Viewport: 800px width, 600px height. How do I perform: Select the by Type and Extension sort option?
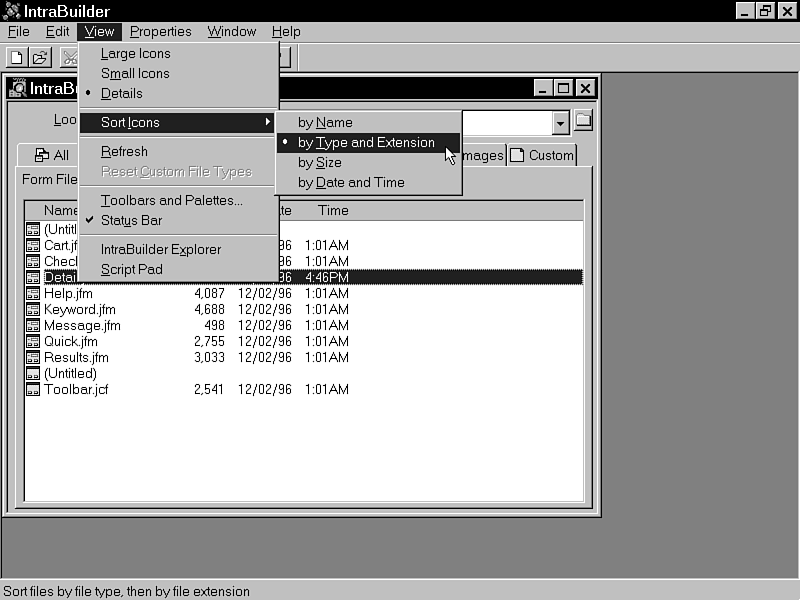[366, 143]
